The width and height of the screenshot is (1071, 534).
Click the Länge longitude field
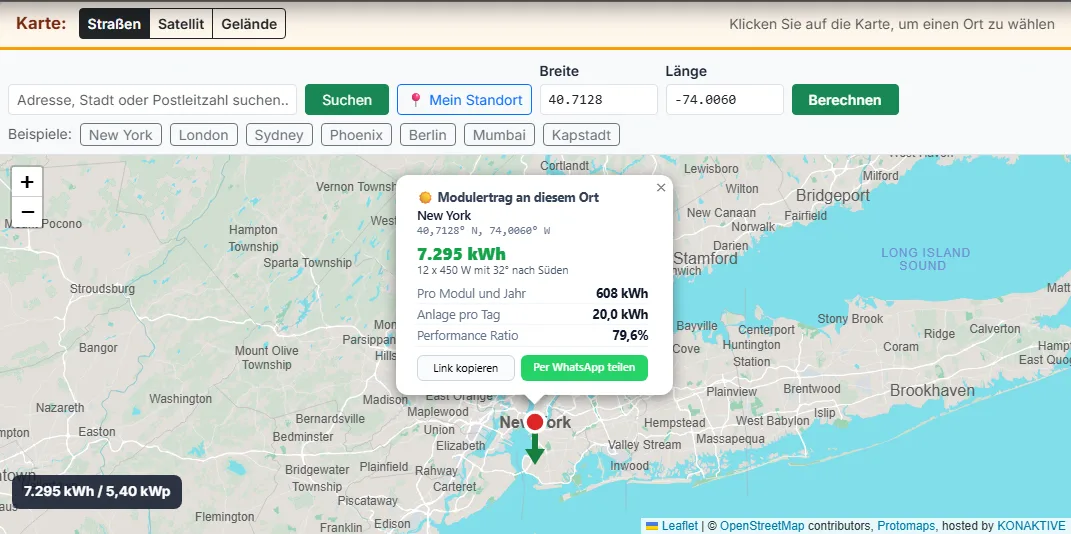click(x=725, y=100)
